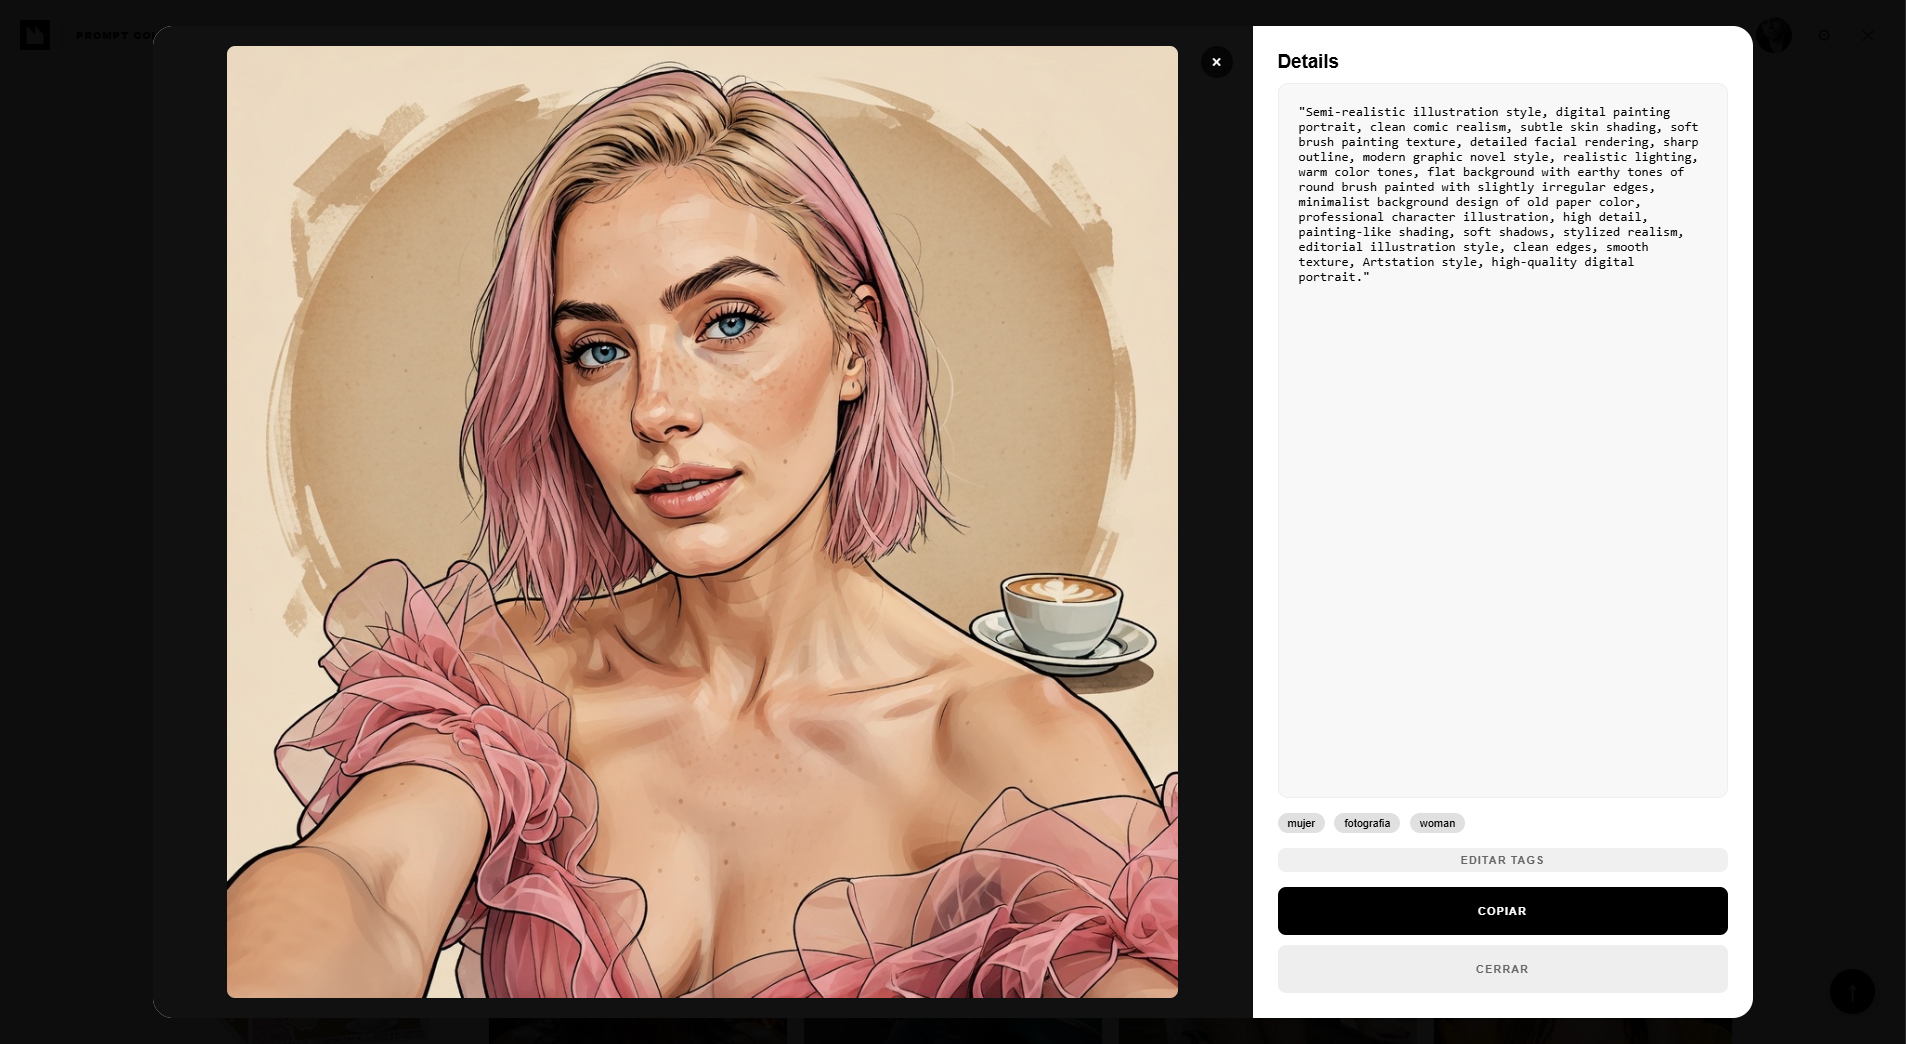
Task: Select the 'fotografia' tag chip
Action: click(x=1366, y=823)
